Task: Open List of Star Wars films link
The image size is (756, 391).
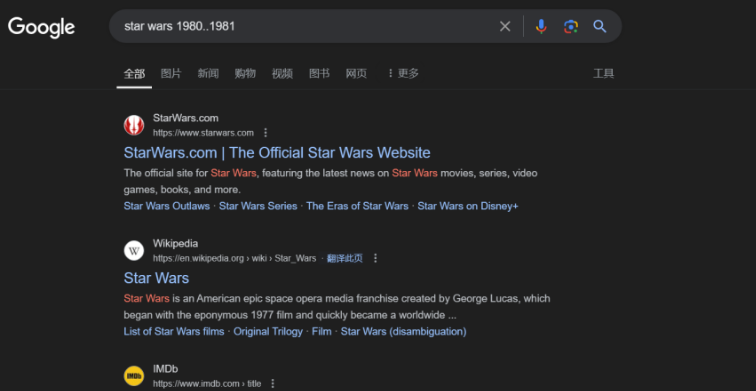Action: coord(174,332)
